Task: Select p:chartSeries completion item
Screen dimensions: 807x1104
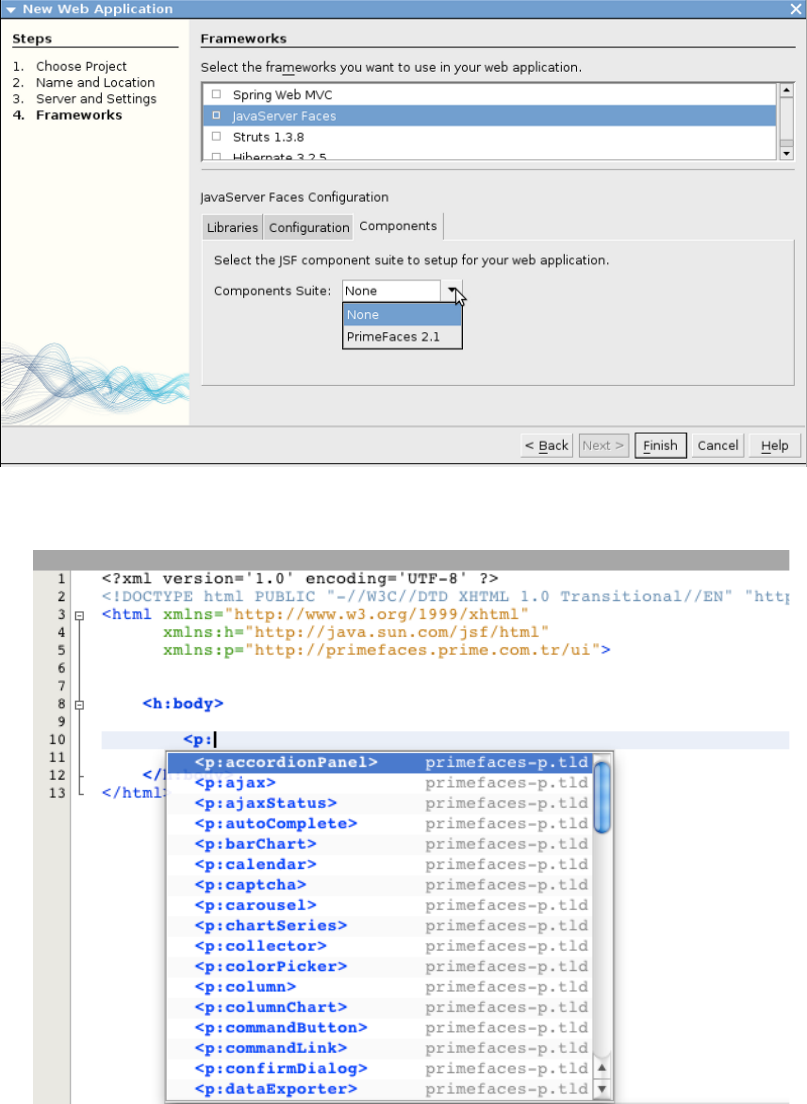Action: pyautogui.click(x=380, y=926)
